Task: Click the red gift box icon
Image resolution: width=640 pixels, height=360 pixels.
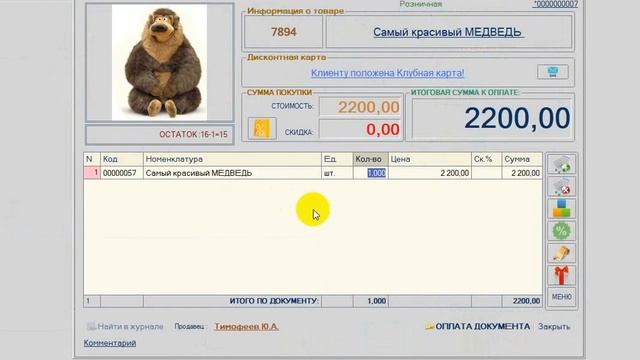Action: point(562,275)
